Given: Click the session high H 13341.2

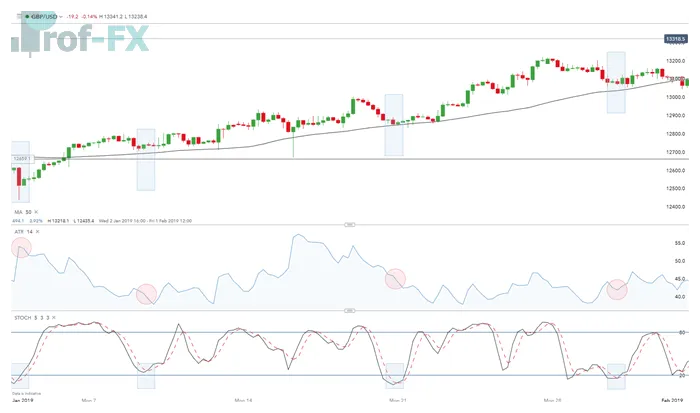Looking at the screenshot, I should click(x=111, y=17).
